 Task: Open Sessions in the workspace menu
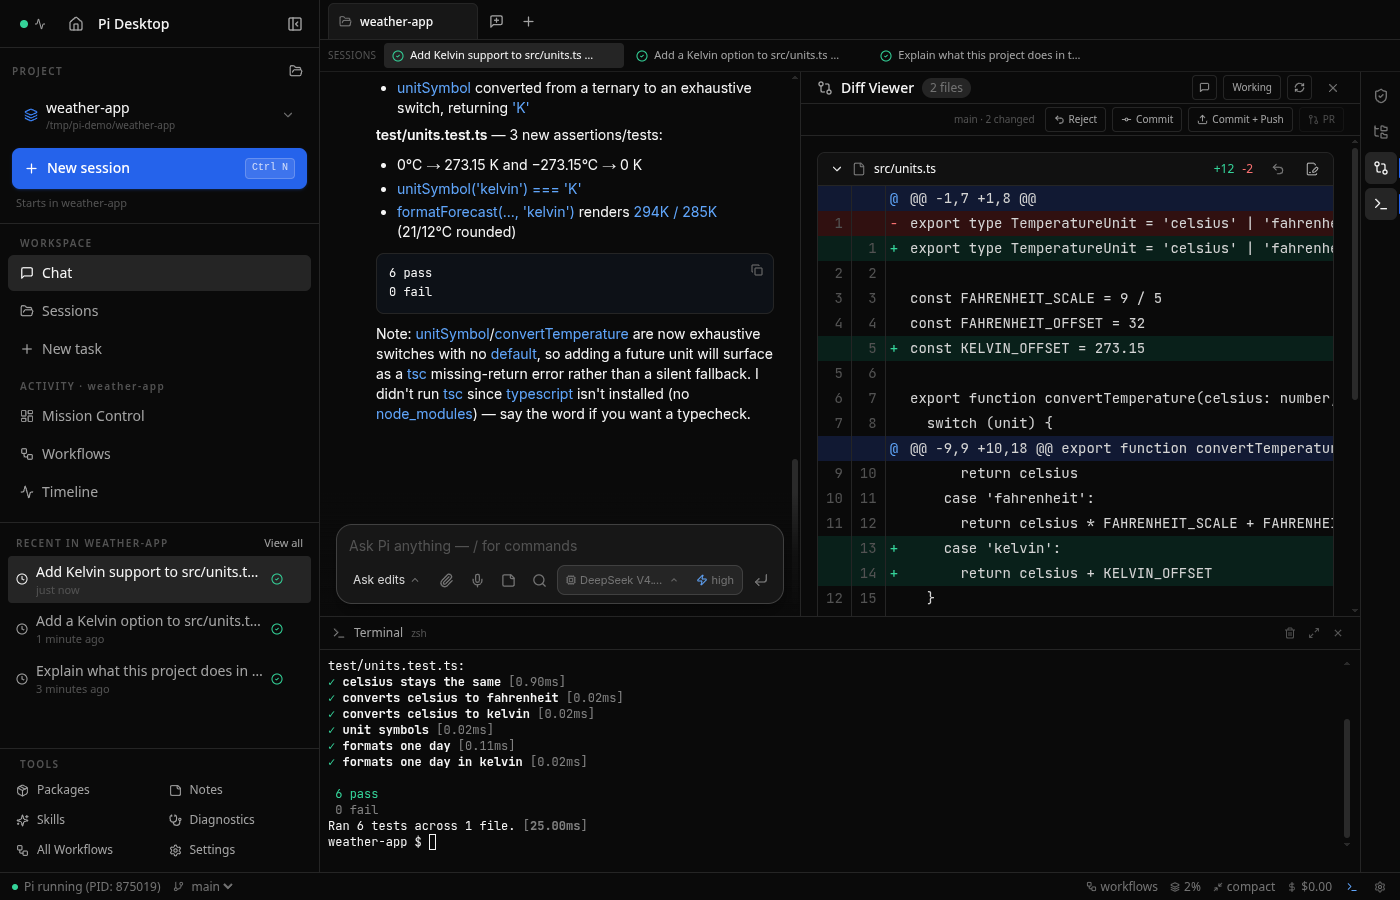[159, 311]
